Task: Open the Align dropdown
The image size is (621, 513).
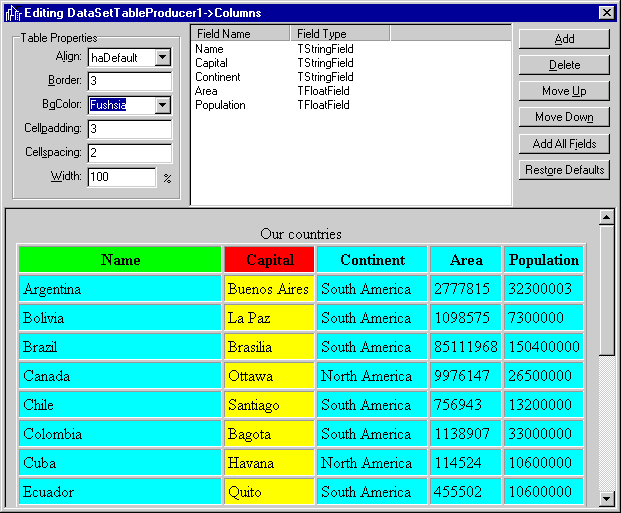Action: click(163, 57)
